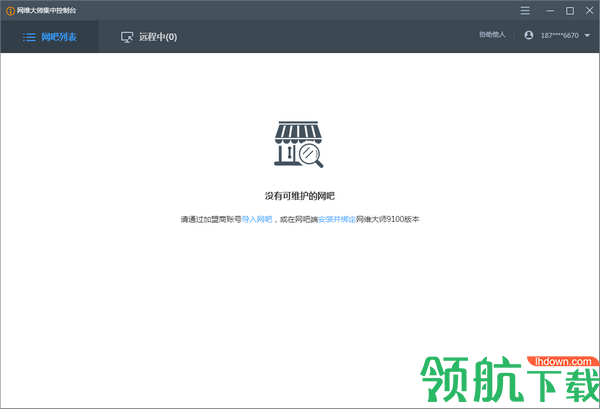Expand the account dropdown arrow
This screenshot has height=409, width=600.
pos(587,36)
